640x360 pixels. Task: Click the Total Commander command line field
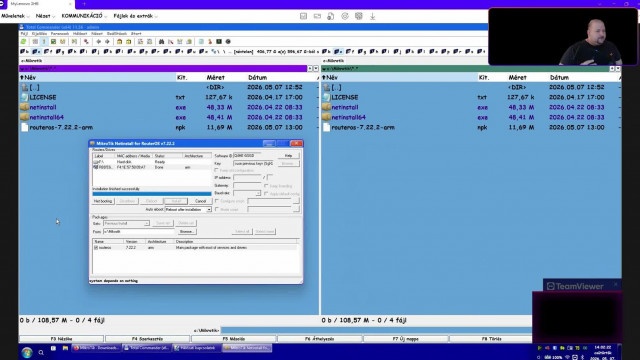point(376,330)
